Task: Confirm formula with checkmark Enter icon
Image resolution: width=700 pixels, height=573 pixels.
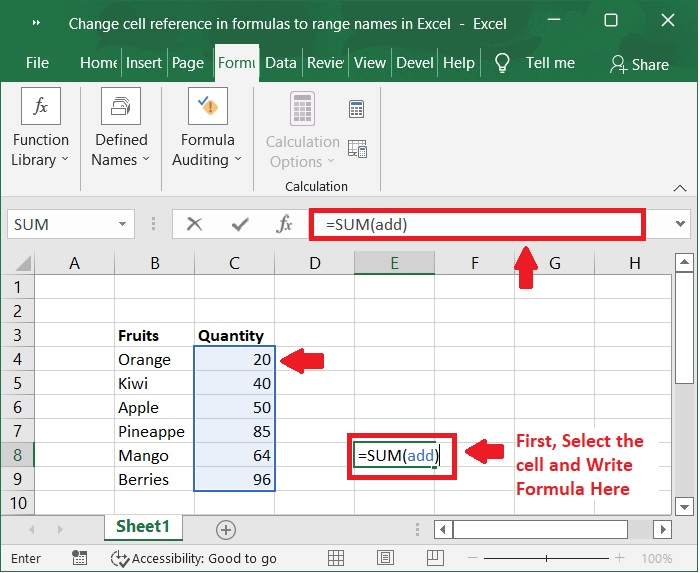Action: [x=240, y=224]
